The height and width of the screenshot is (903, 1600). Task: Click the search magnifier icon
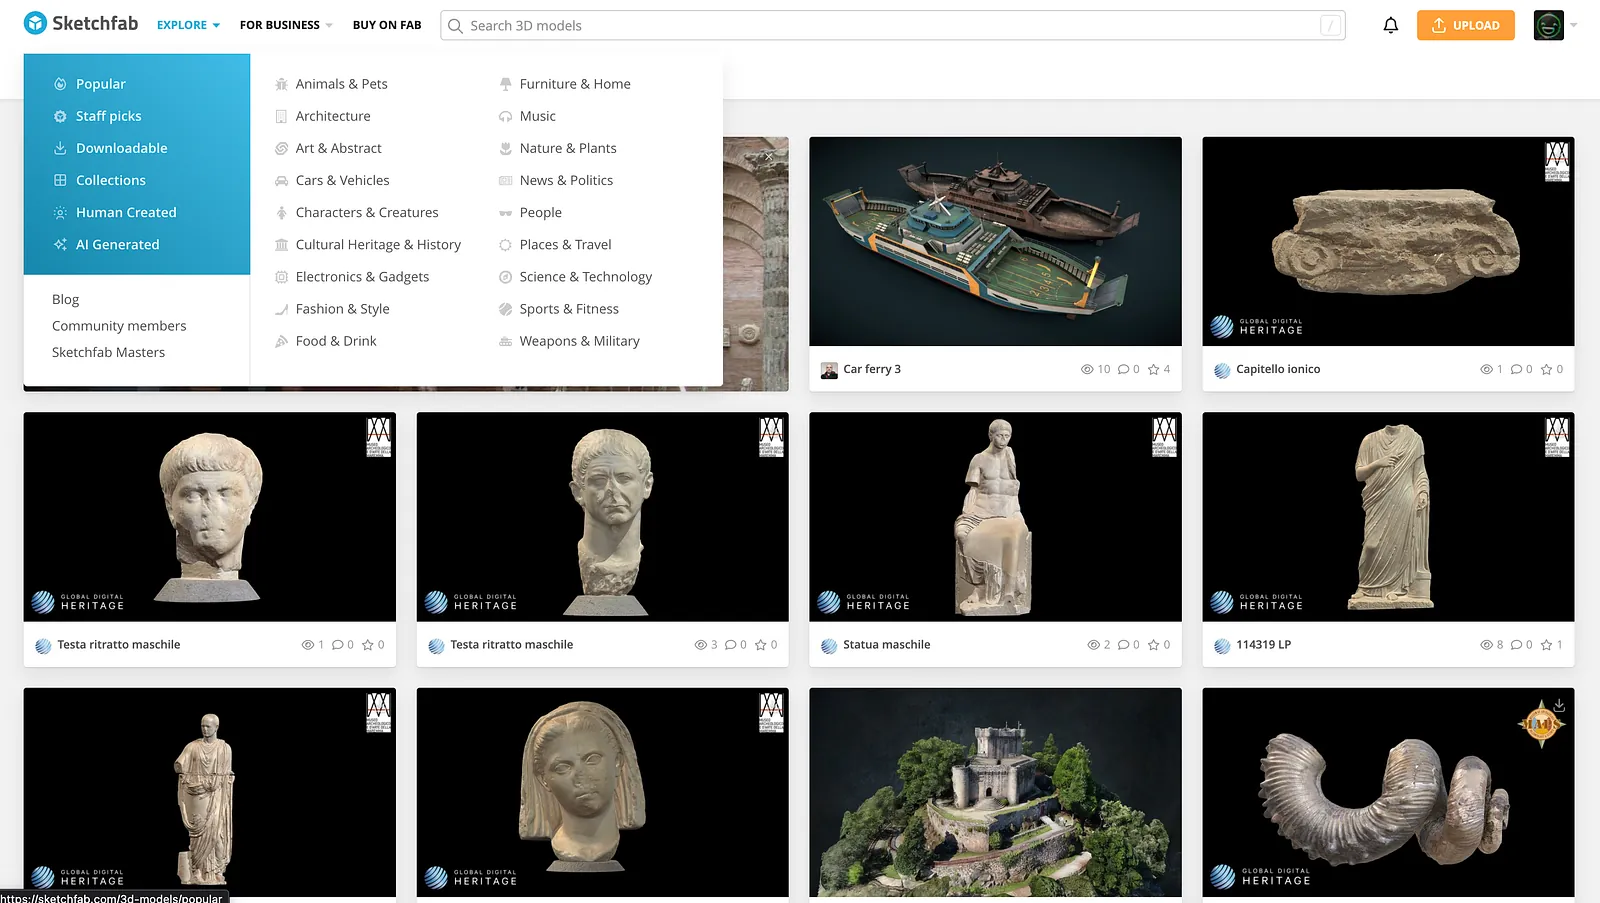tap(455, 26)
